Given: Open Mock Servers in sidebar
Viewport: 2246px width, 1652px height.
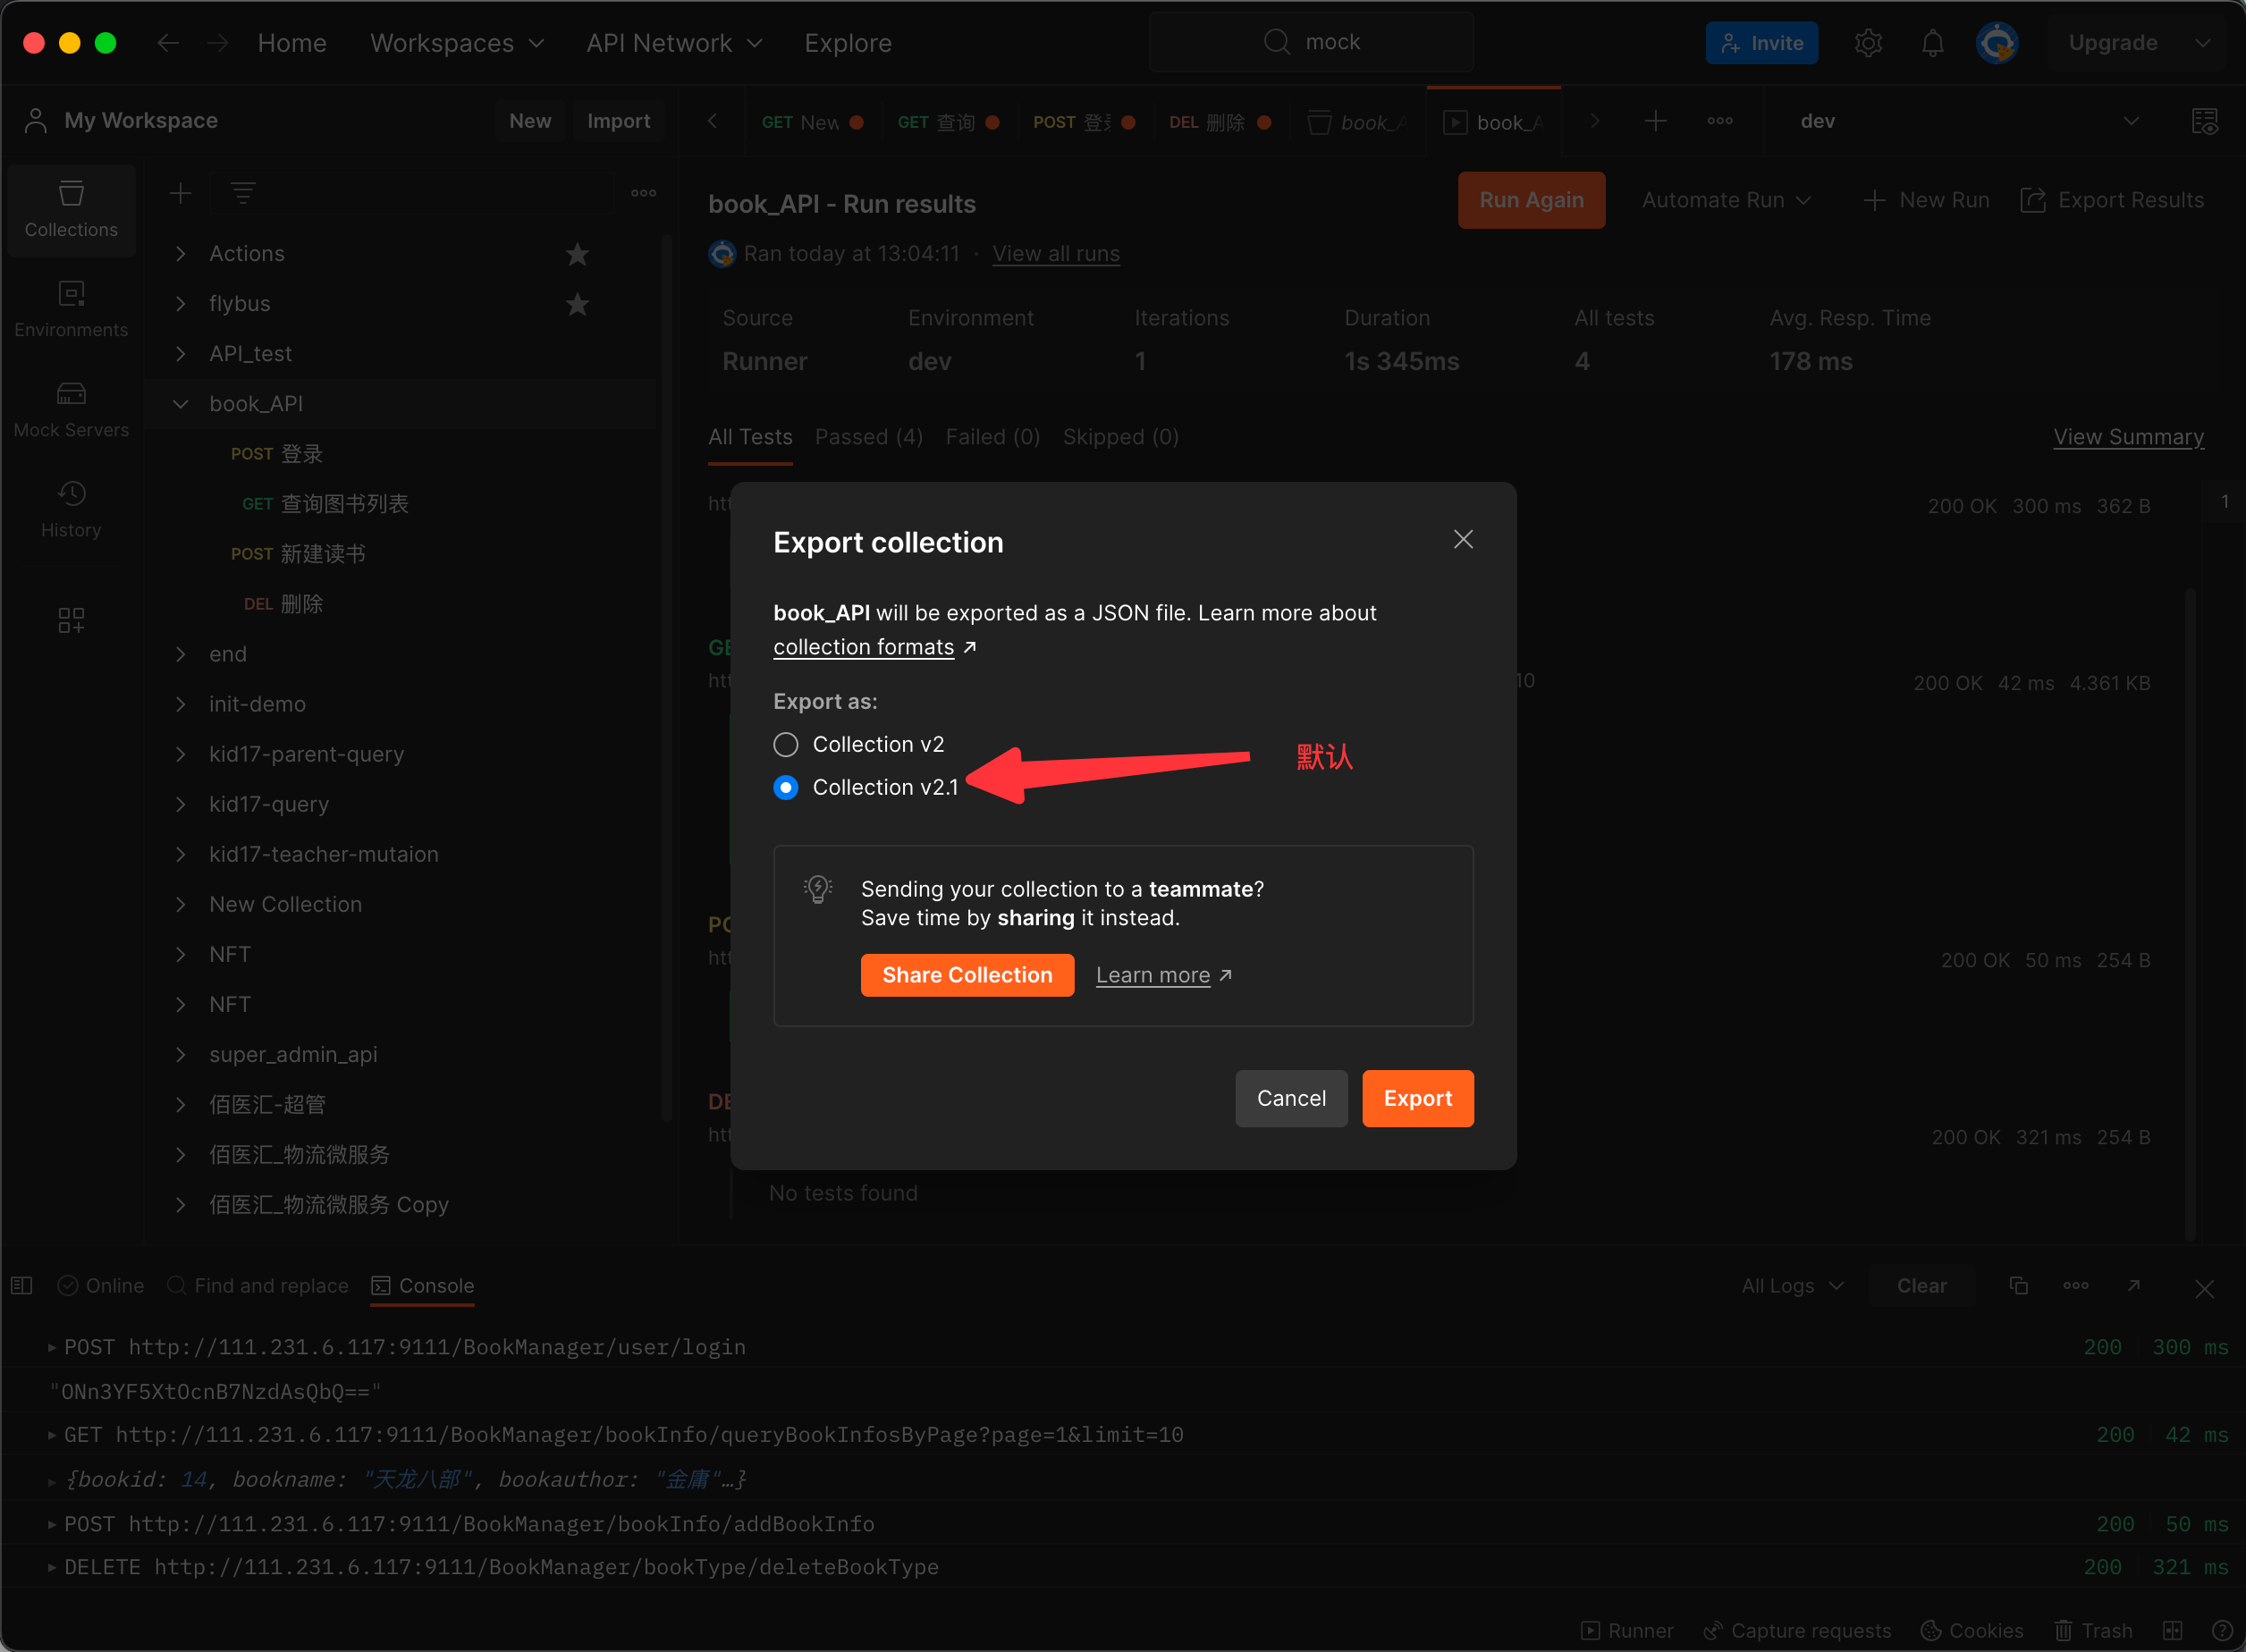Looking at the screenshot, I should click(x=71, y=409).
